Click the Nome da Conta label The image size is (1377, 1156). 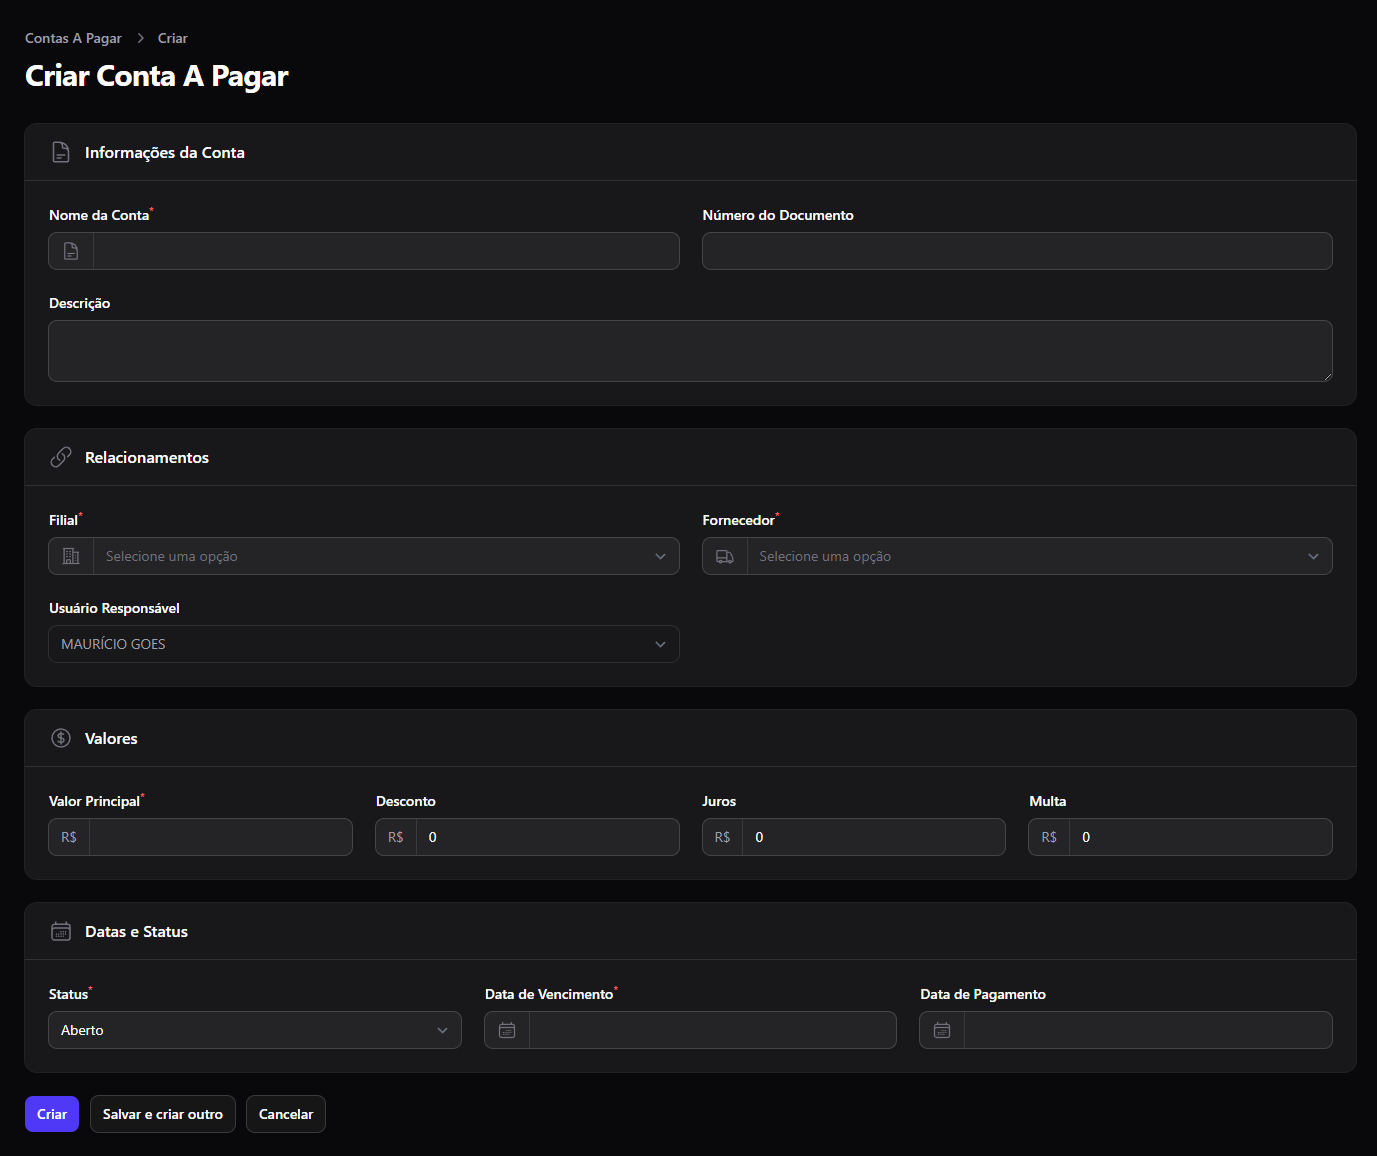(99, 215)
